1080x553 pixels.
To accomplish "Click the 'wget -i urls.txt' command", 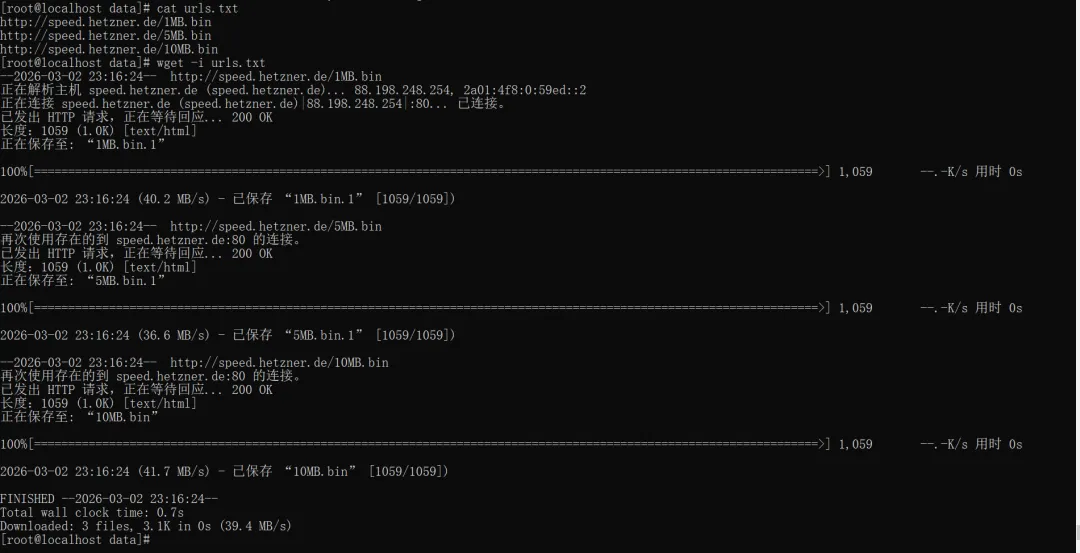I will point(211,62).
